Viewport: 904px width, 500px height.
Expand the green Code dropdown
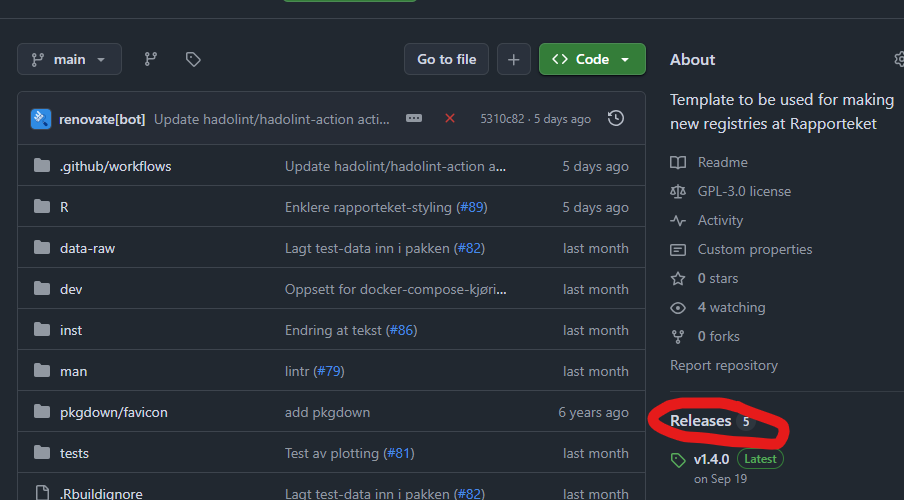tap(592, 59)
